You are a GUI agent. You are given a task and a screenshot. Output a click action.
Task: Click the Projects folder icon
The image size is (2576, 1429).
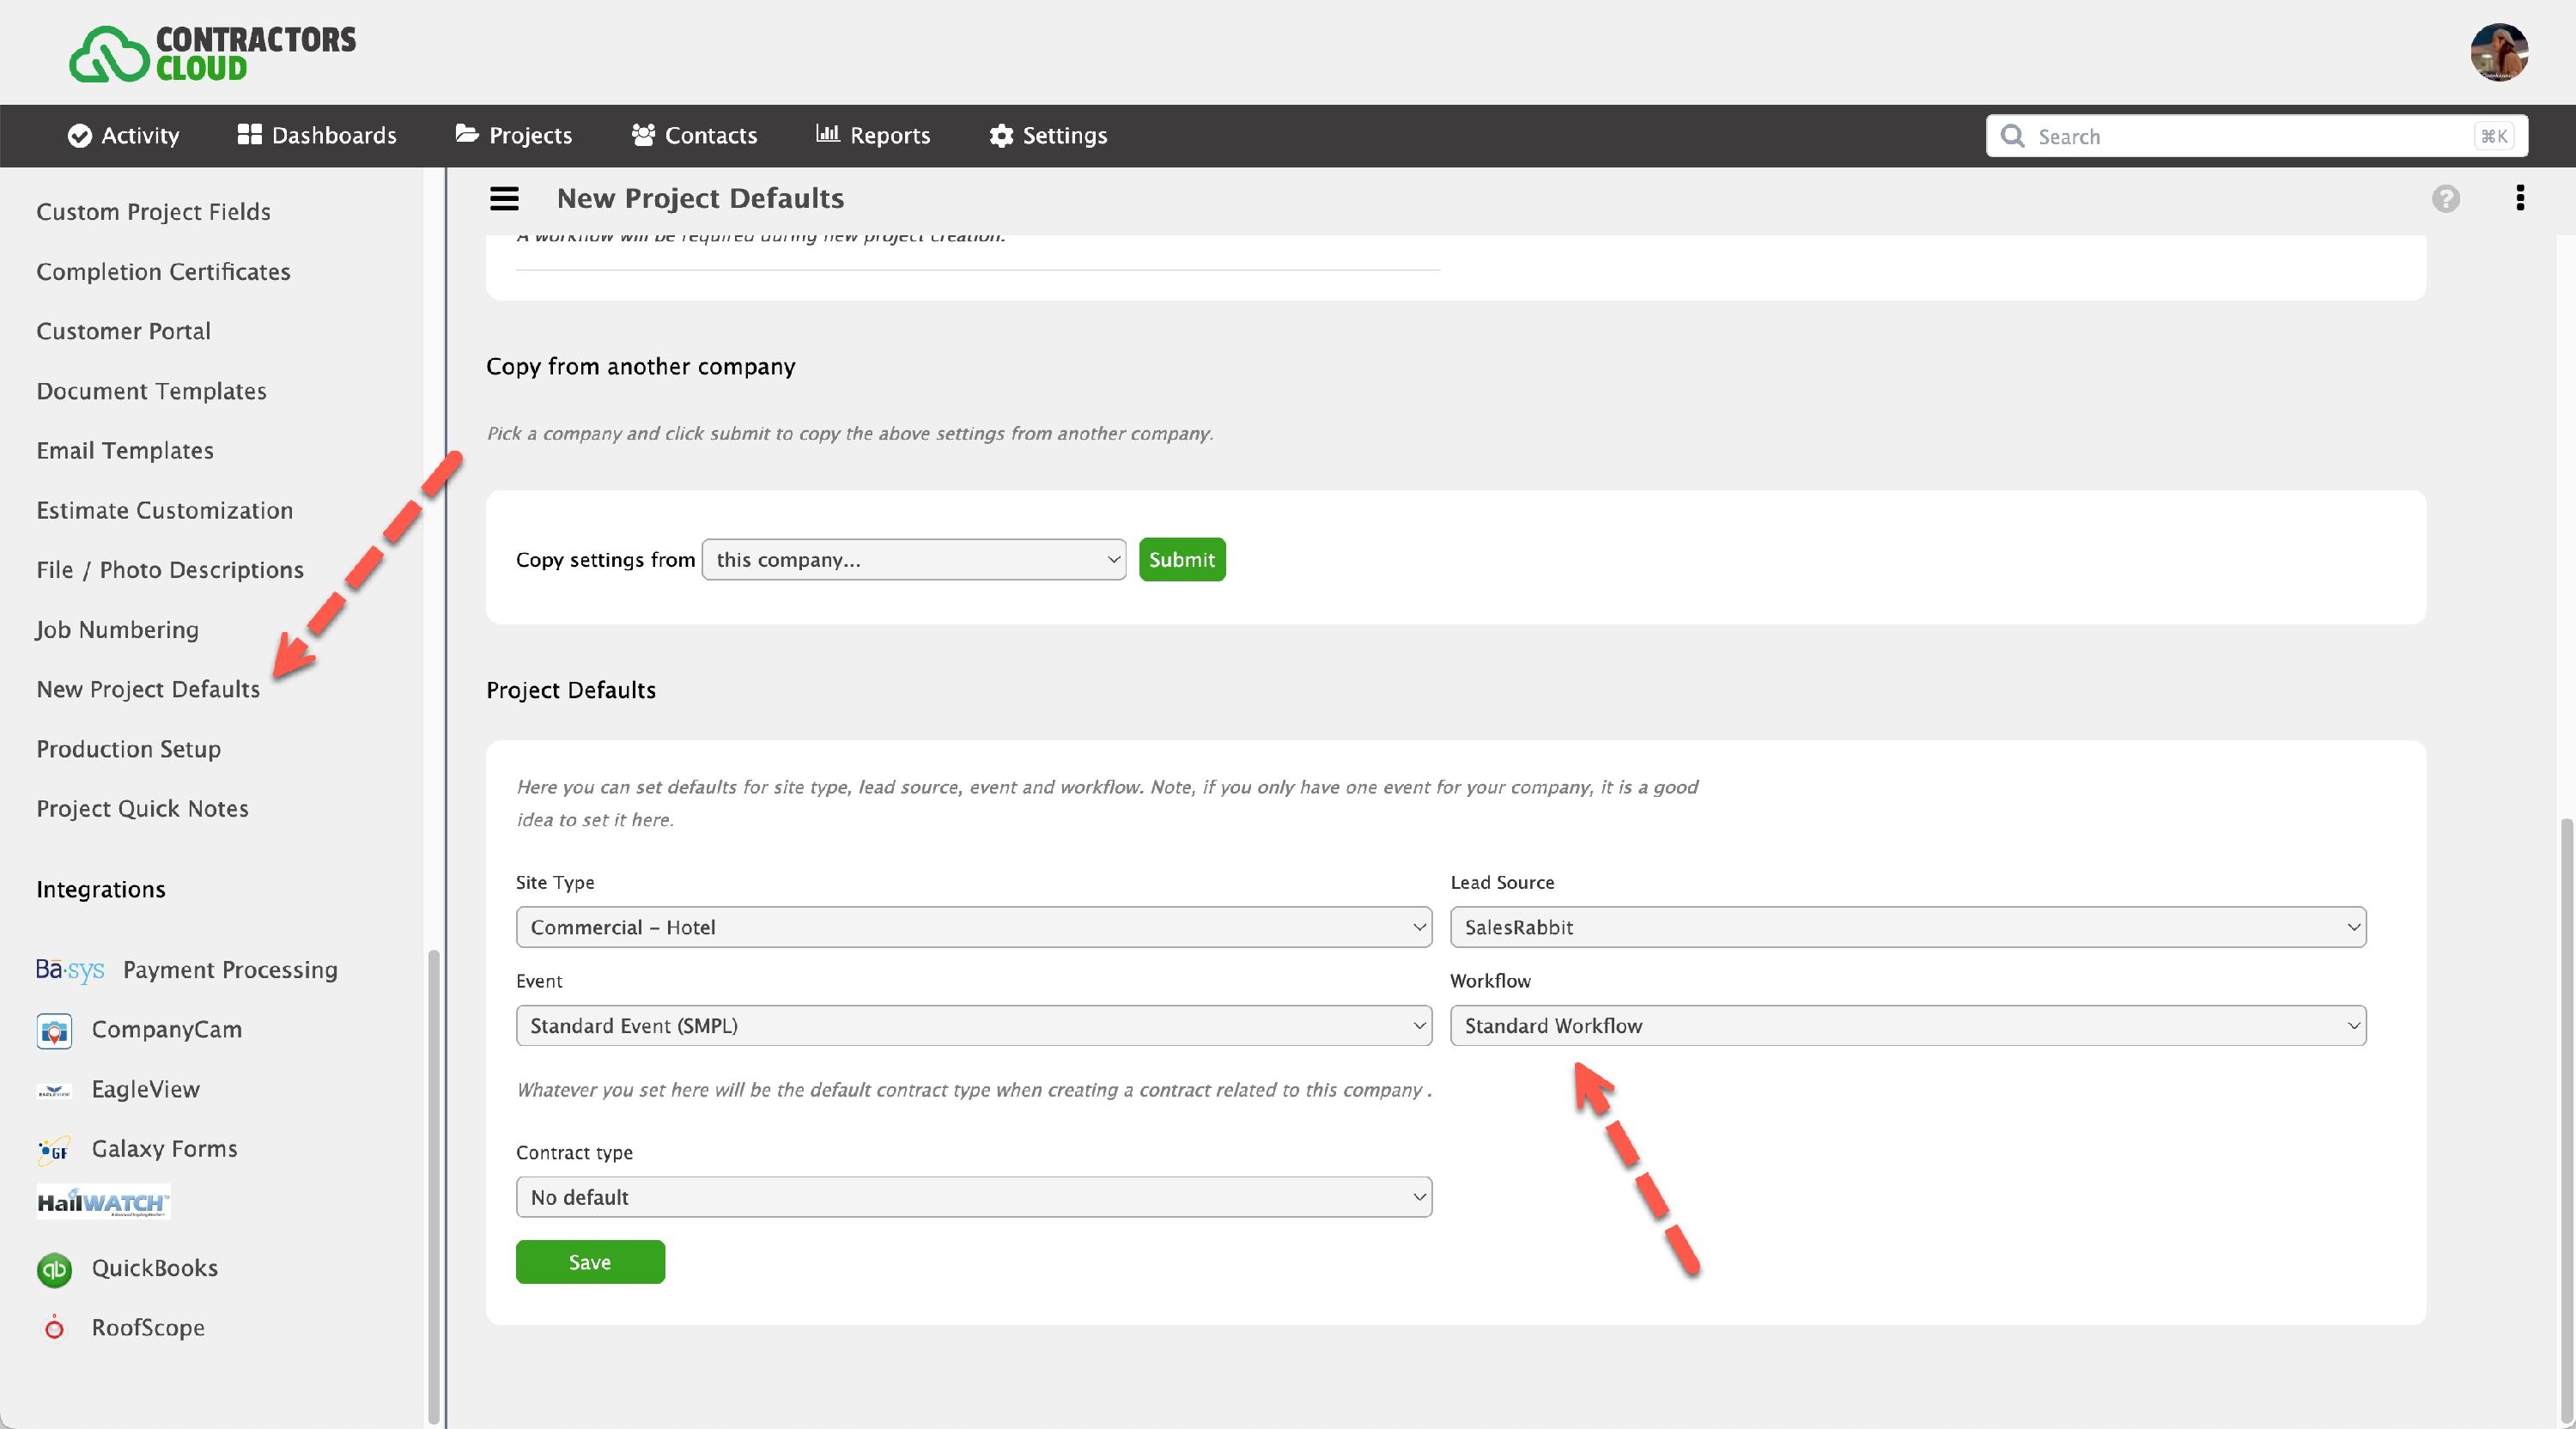(467, 134)
